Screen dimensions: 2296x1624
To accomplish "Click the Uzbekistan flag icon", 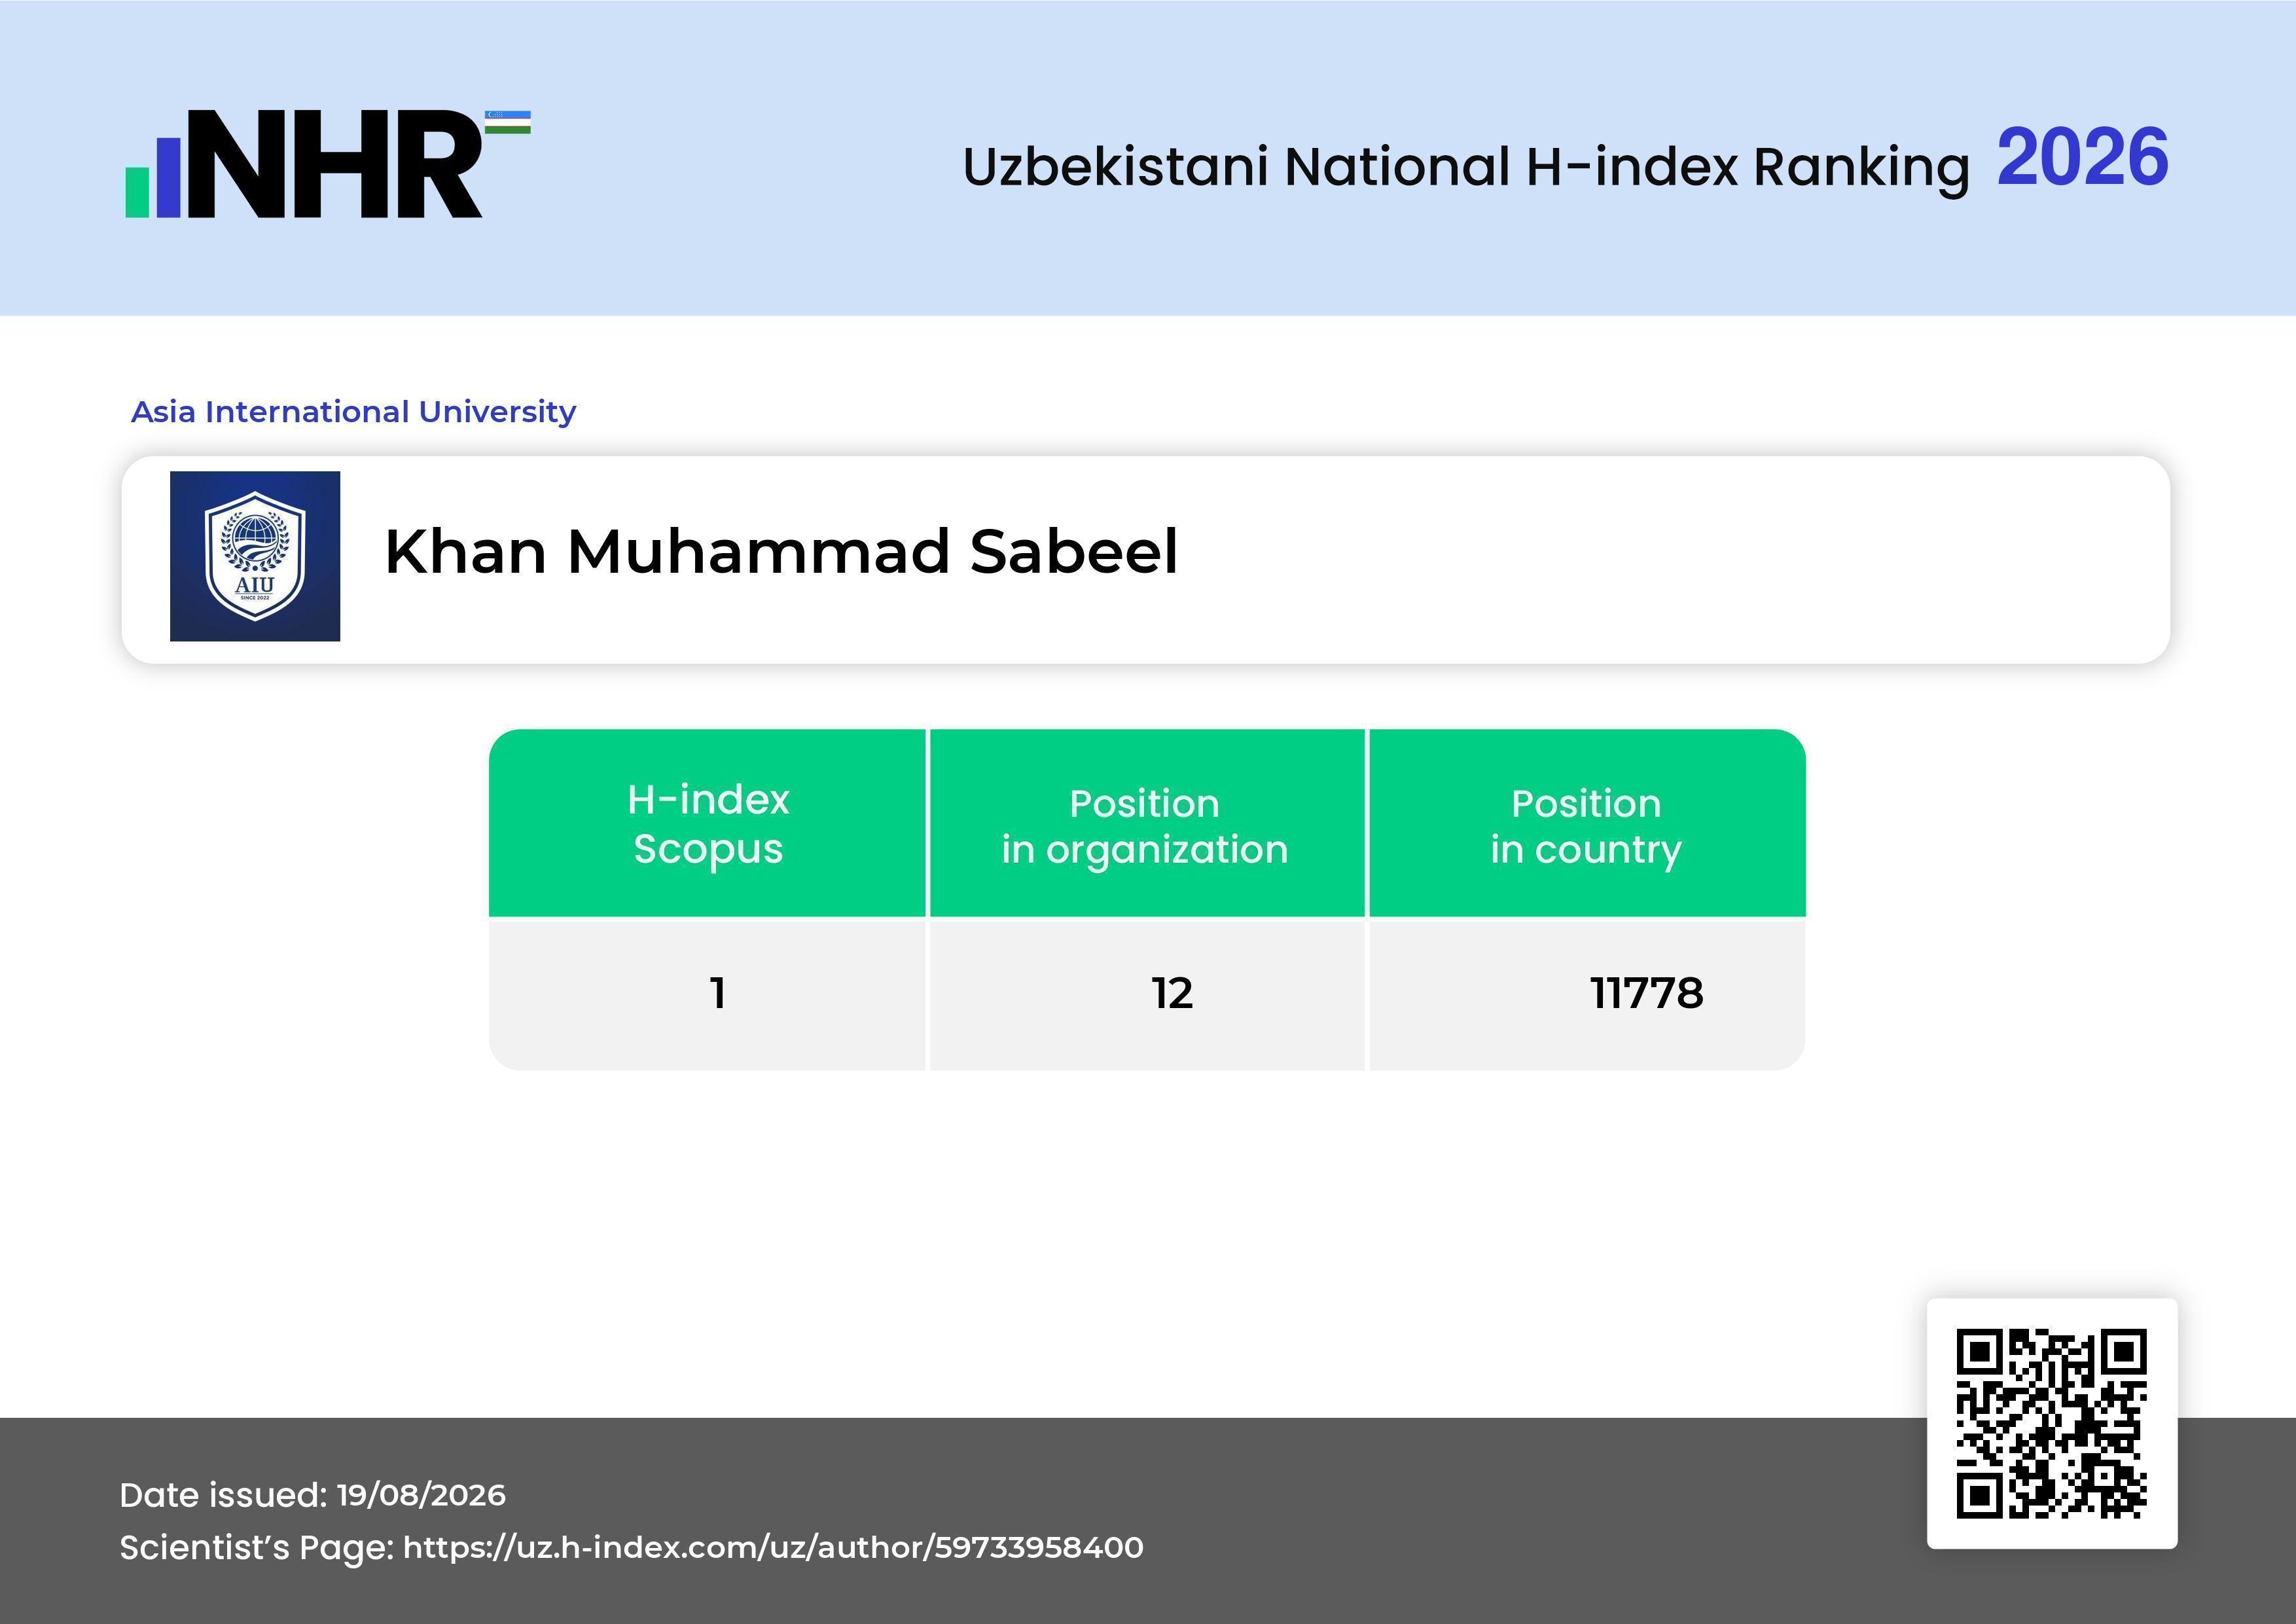I will coord(508,123).
